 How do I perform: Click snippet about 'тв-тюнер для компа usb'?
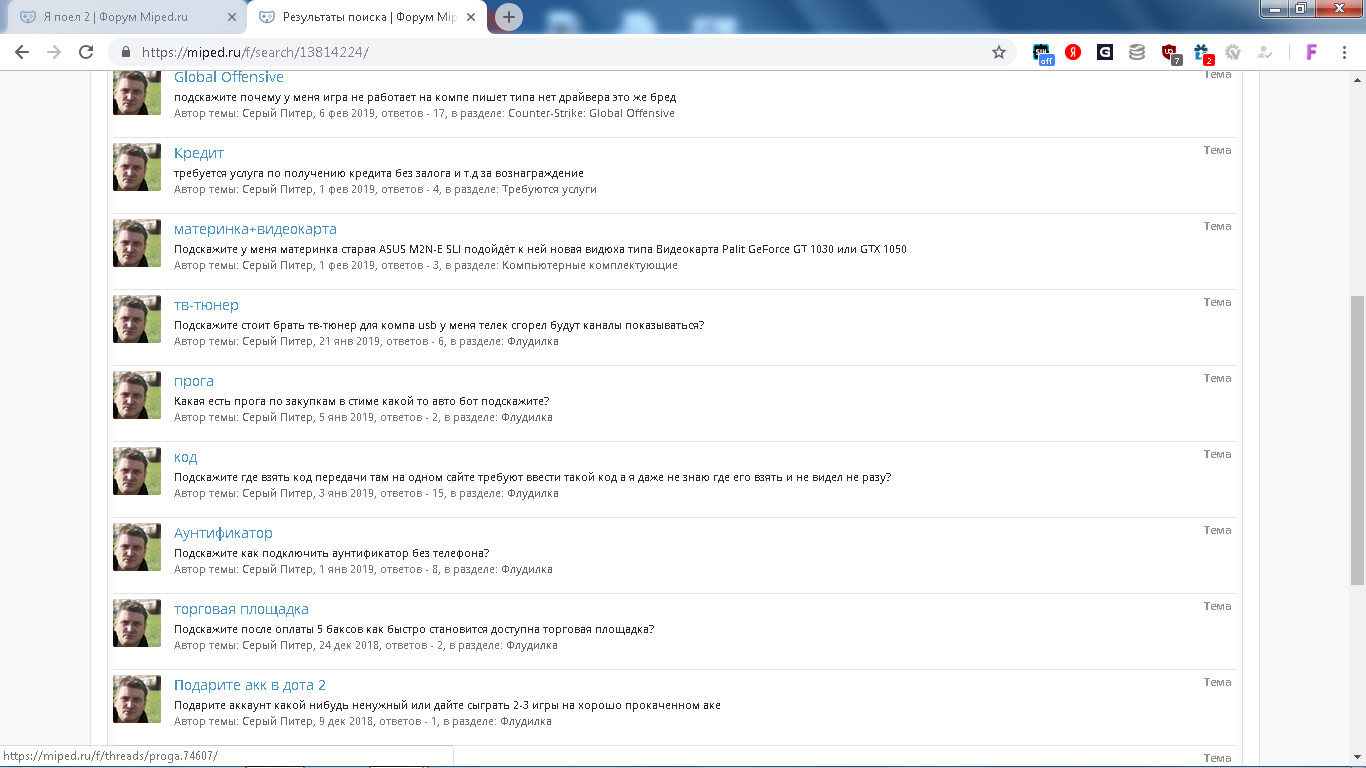[x=439, y=325]
